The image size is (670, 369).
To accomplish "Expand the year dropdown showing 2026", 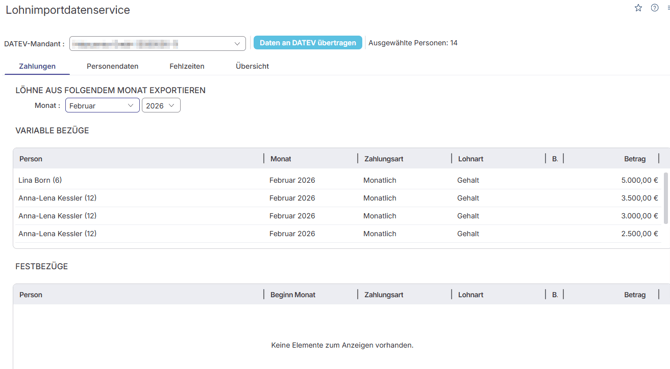I will pyautogui.click(x=161, y=105).
